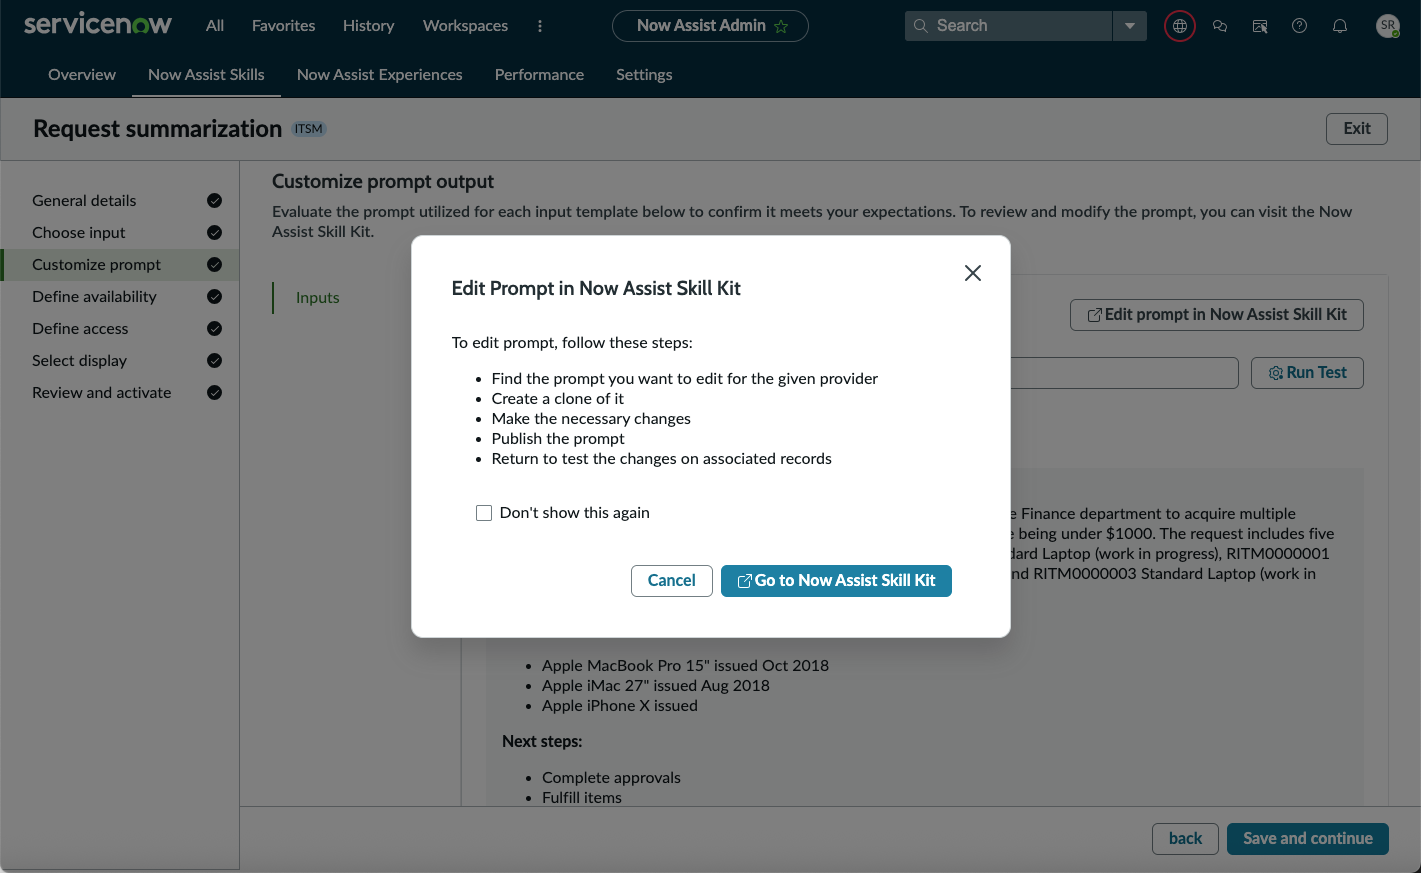
Task: Select the General details step
Action: click(120, 201)
